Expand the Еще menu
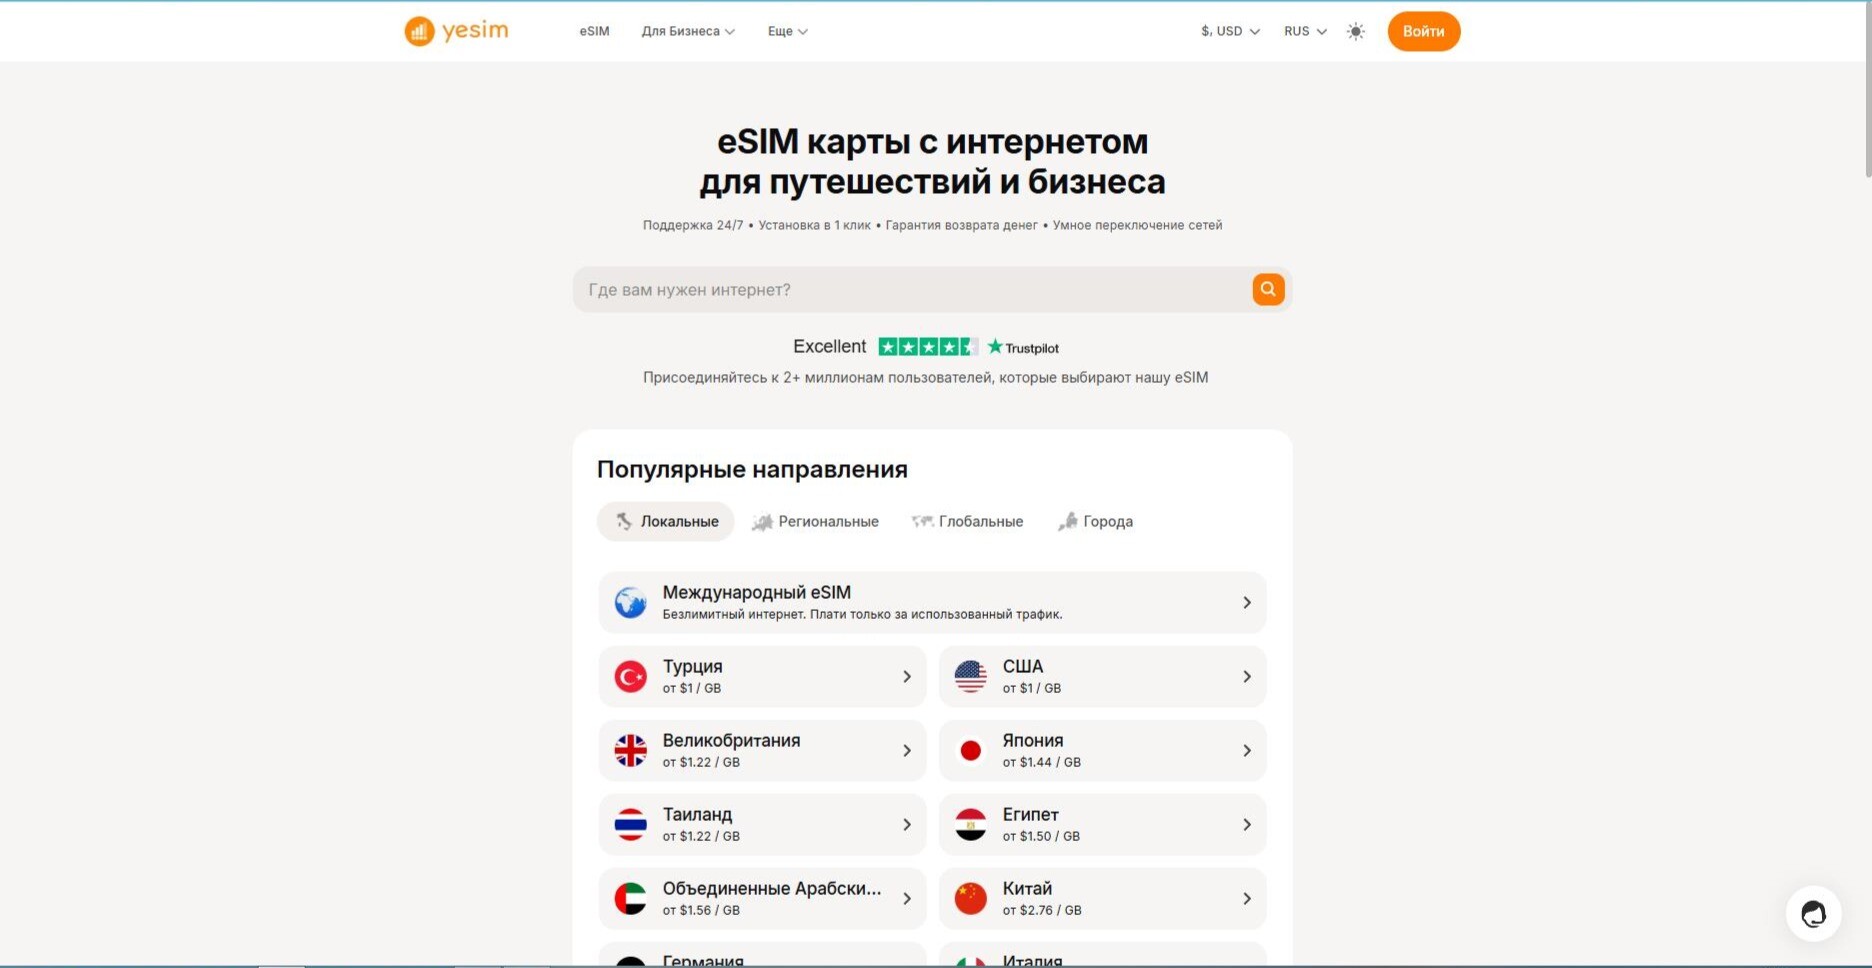This screenshot has width=1872, height=968. (x=787, y=31)
